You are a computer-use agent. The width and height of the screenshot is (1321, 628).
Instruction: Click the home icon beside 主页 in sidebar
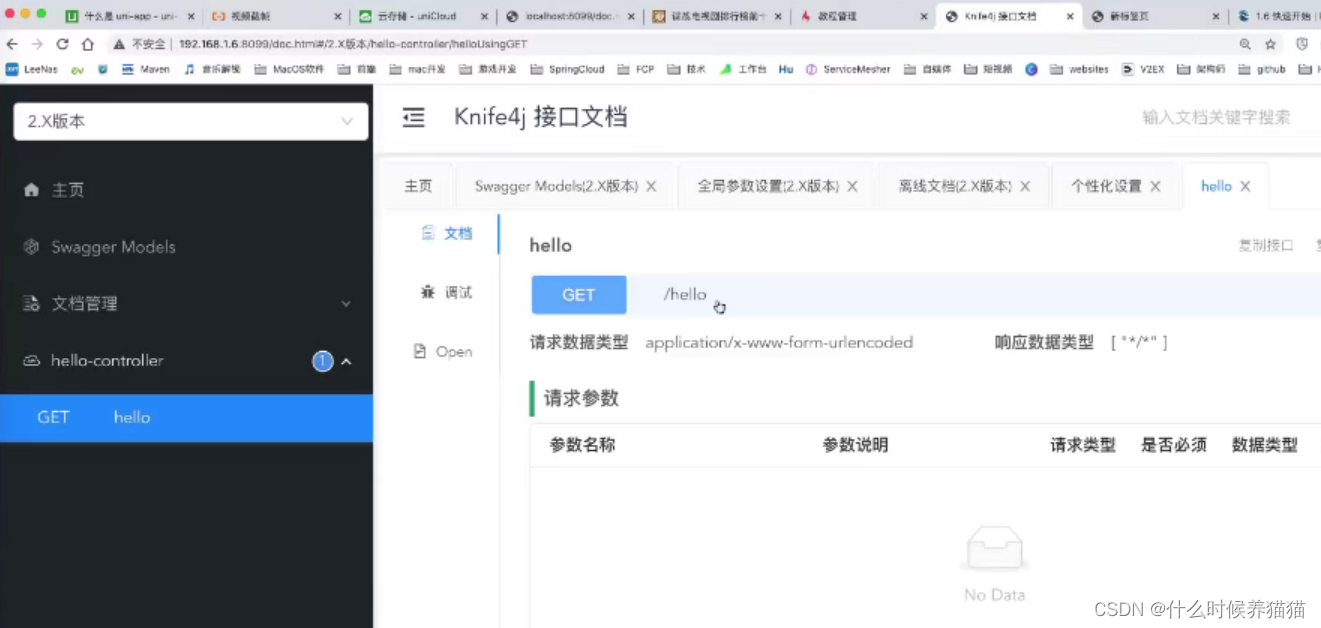(x=31, y=190)
